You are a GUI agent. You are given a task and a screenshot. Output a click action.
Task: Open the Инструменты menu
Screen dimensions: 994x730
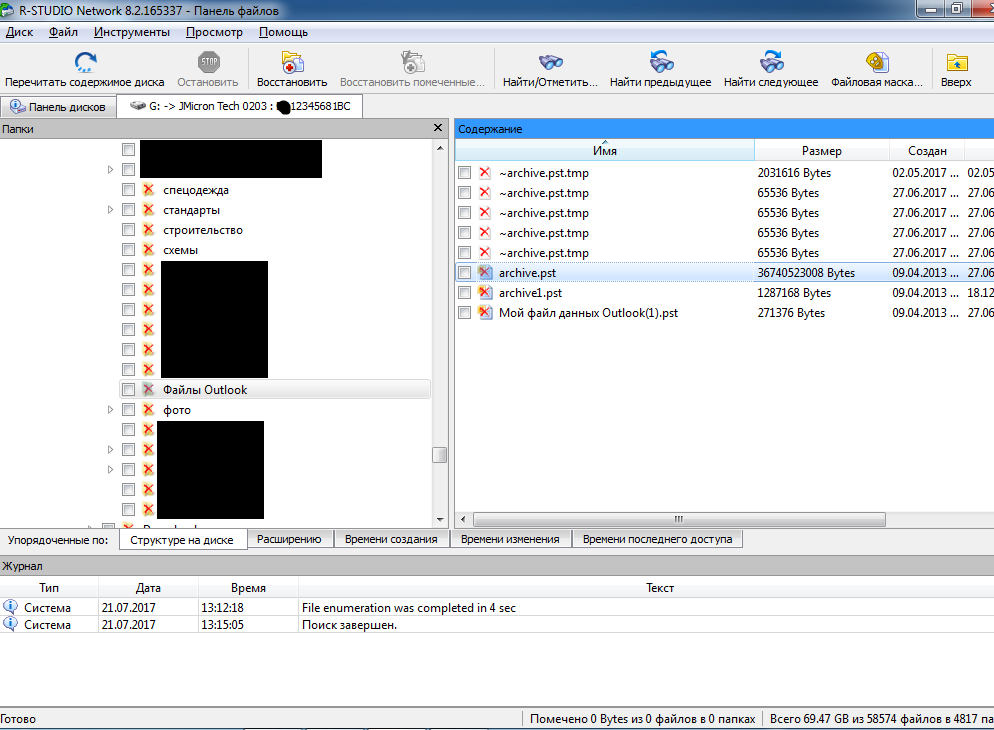pos(132,32)
